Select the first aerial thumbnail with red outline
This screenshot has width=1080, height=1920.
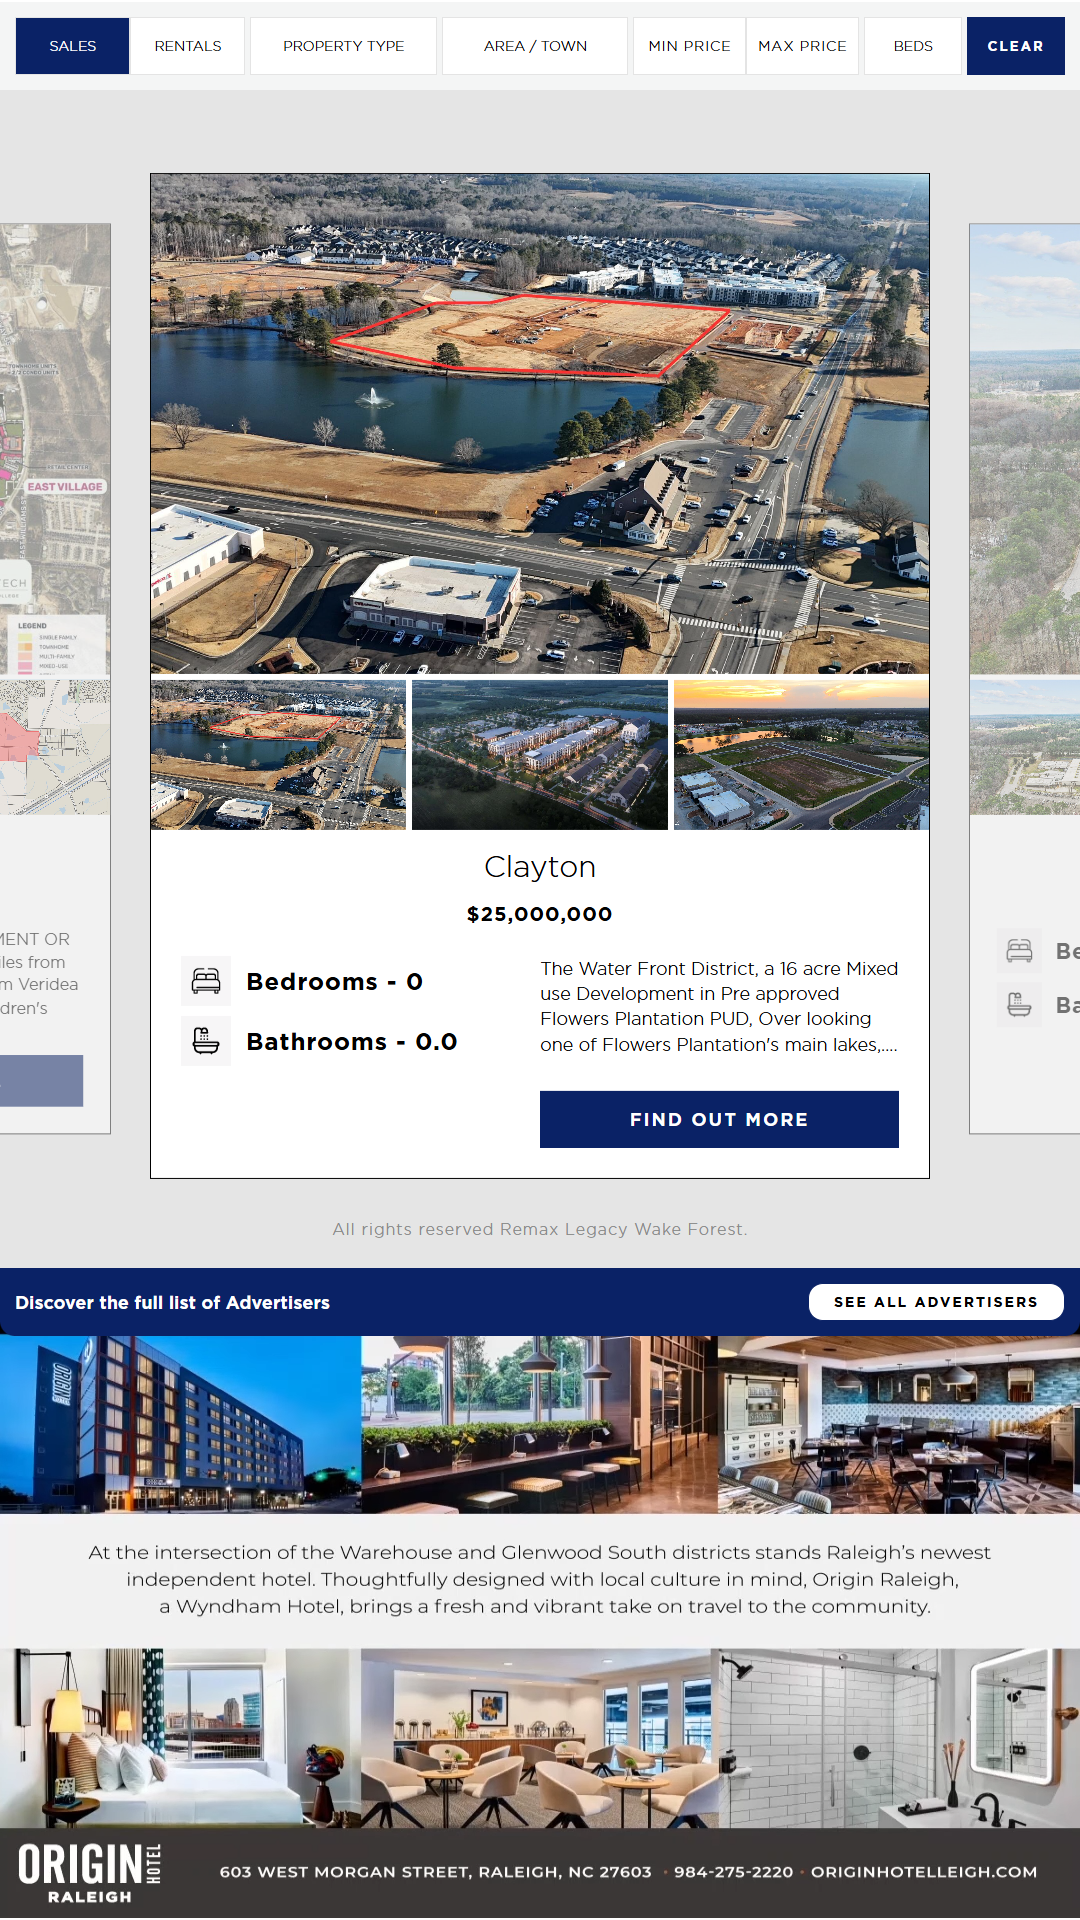tap(278, 755)
